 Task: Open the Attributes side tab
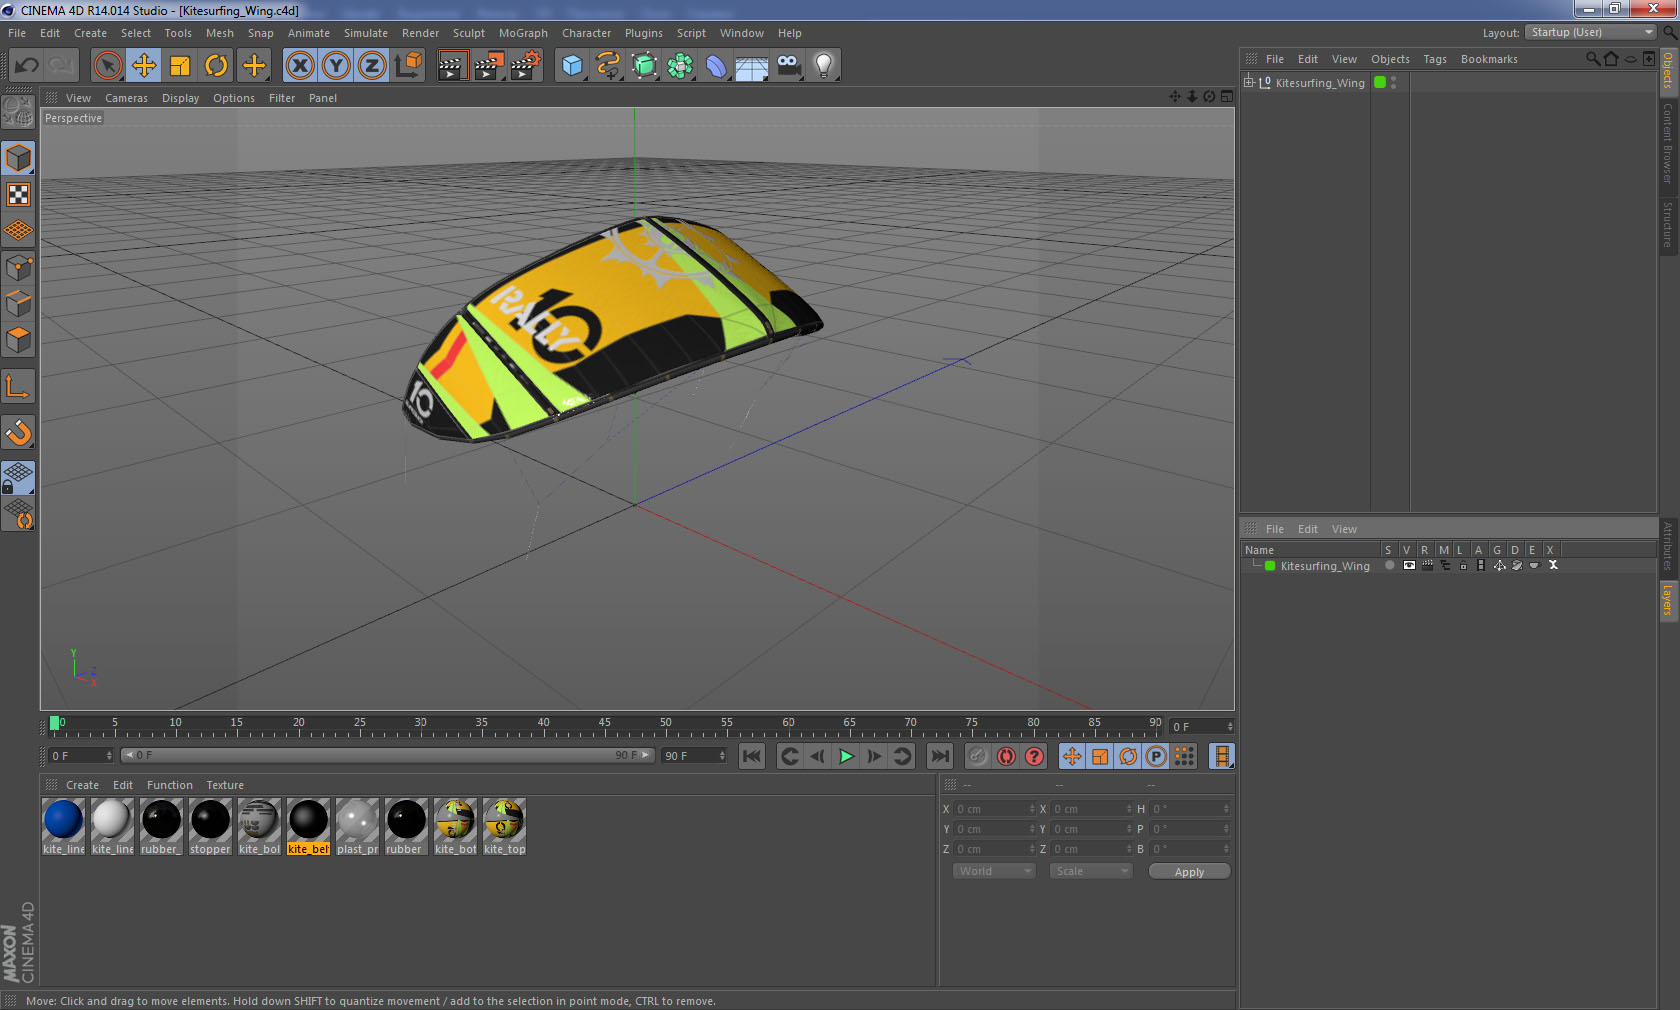[x=1667, y=546]
